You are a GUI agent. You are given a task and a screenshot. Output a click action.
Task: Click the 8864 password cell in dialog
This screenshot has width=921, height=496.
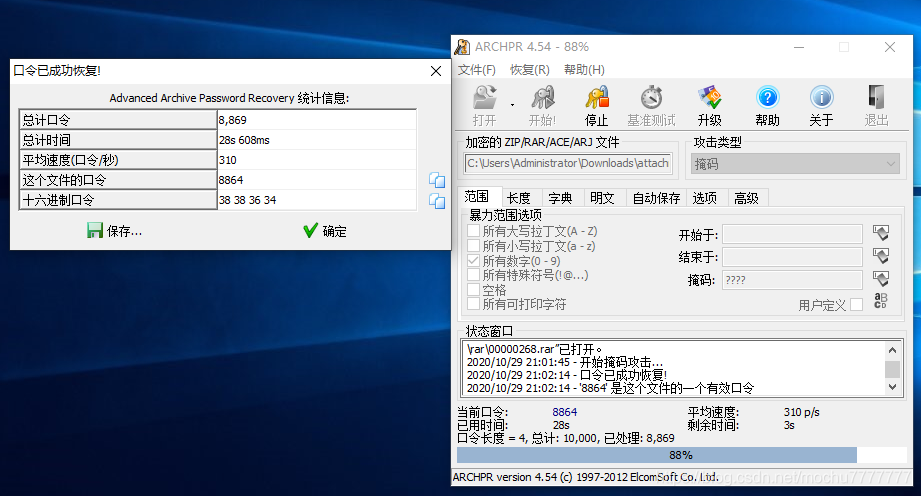tap(316, 180)
